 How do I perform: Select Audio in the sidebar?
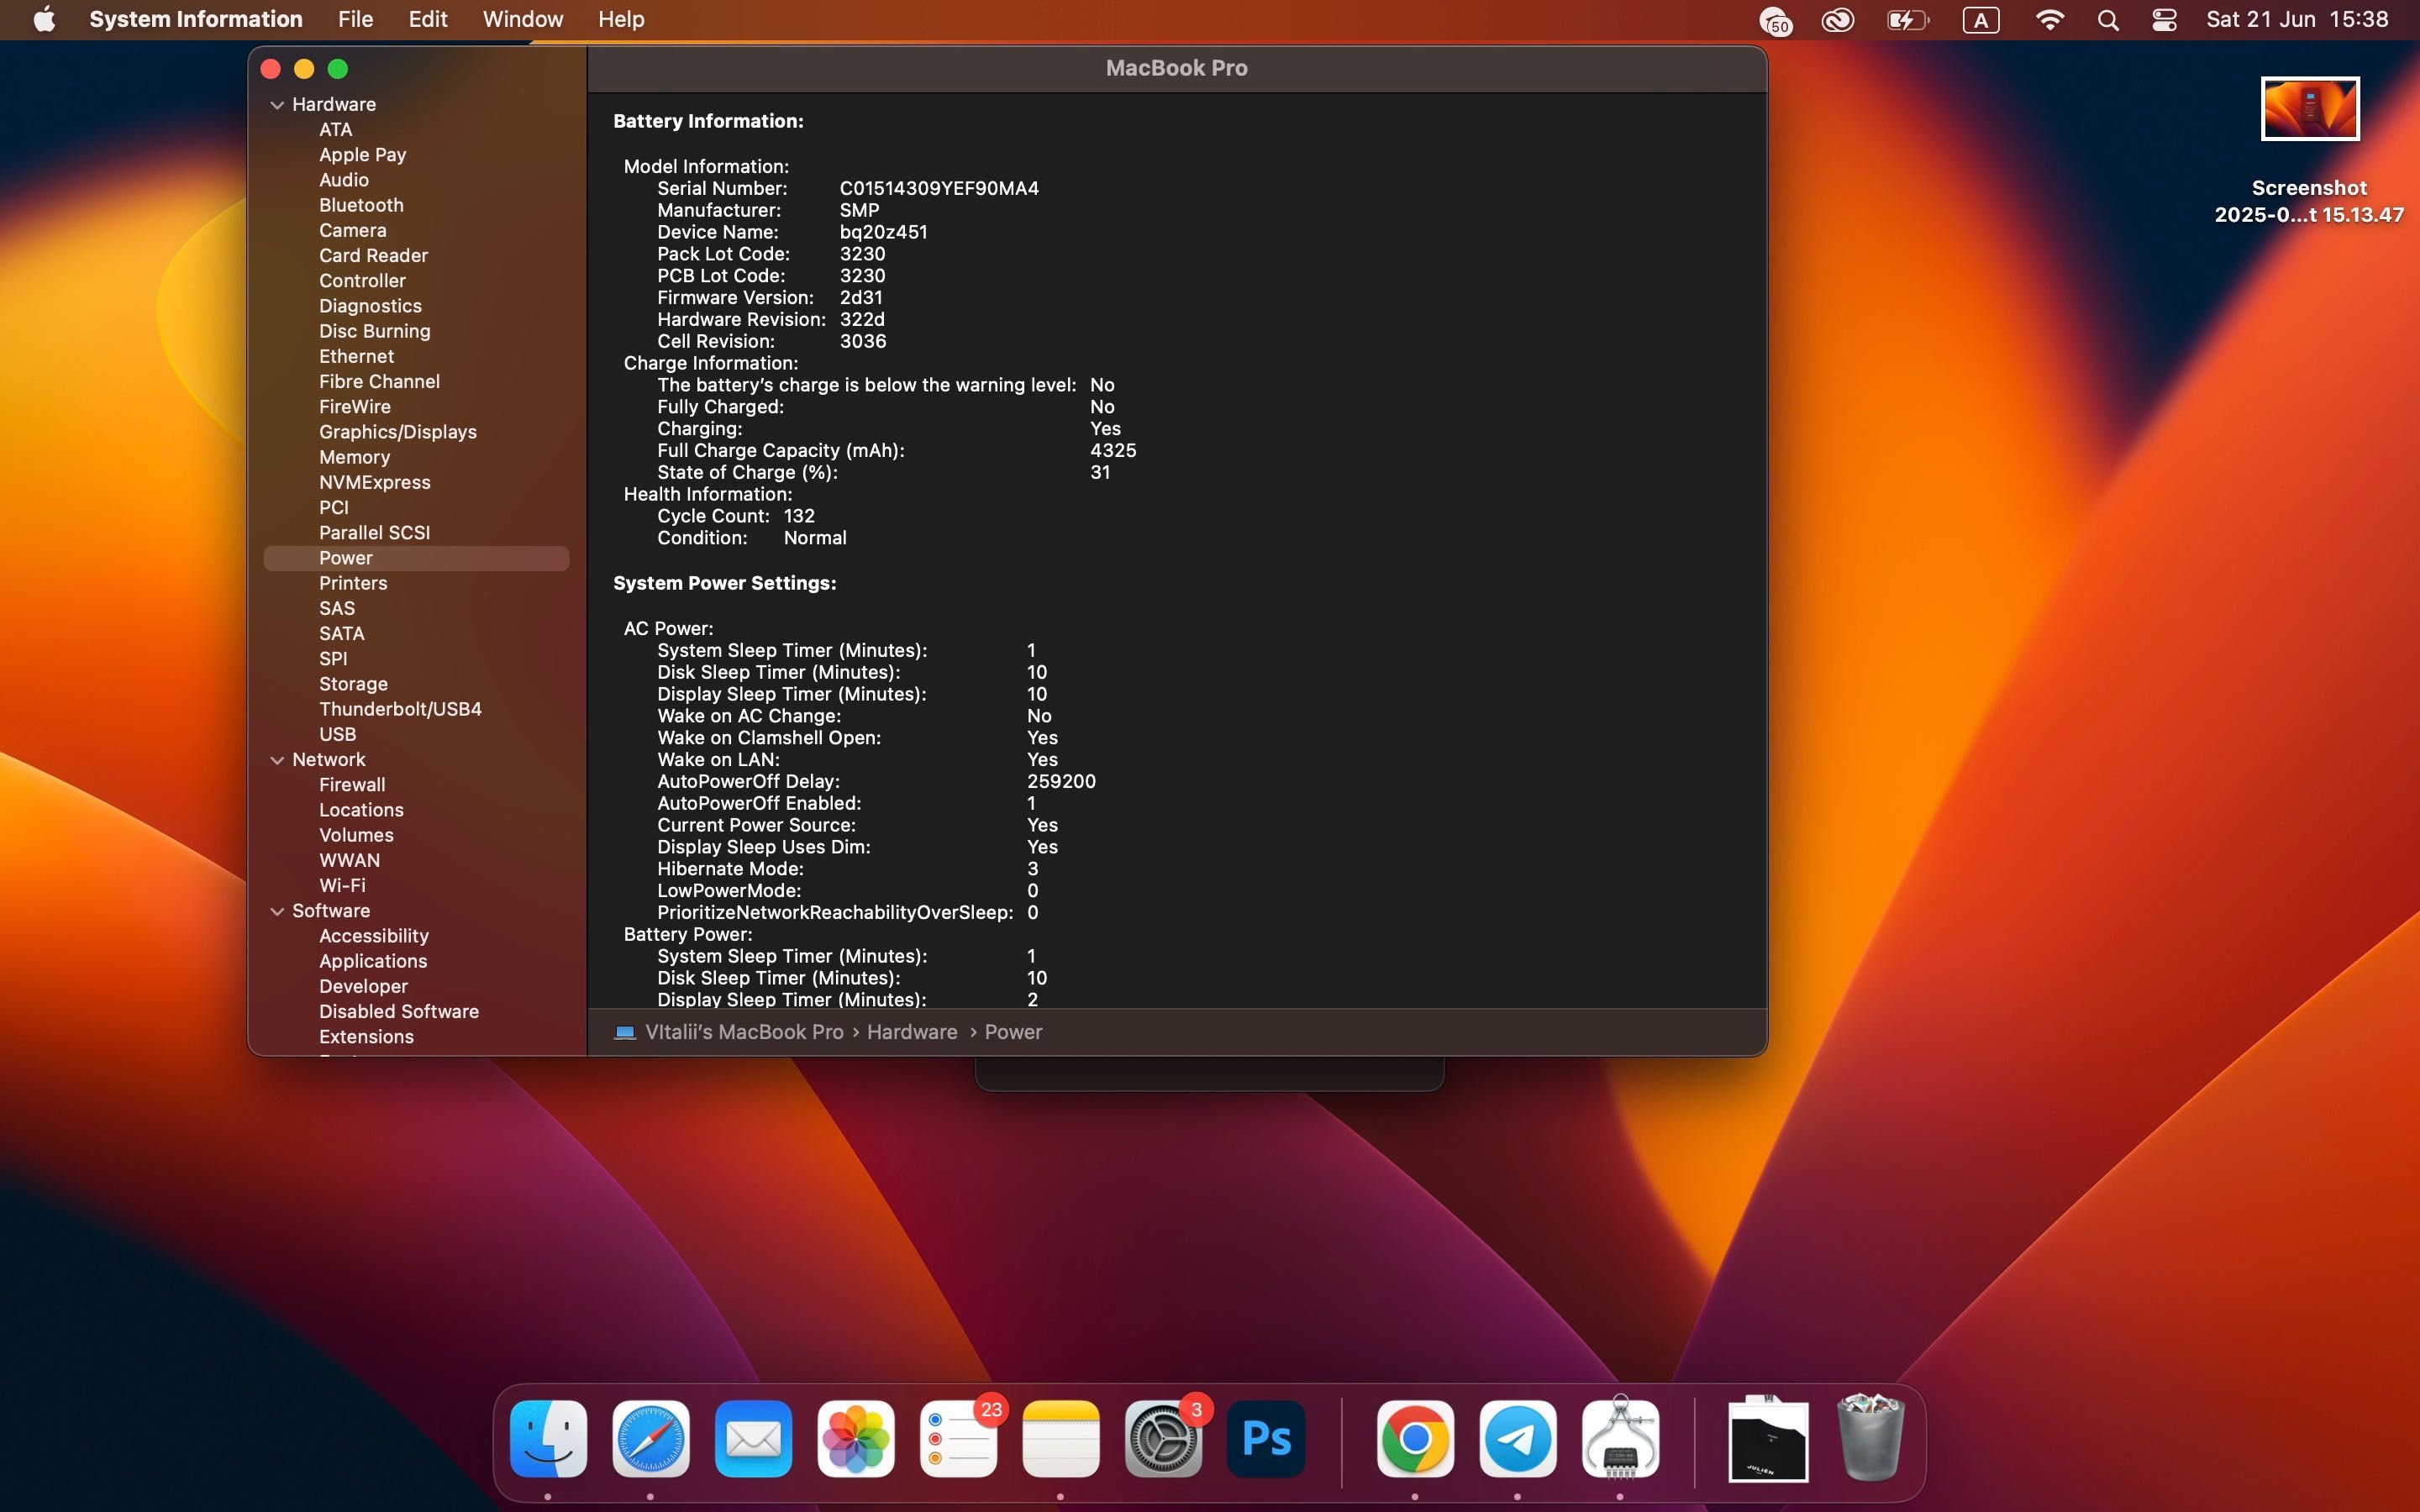pyautogui.click(x=344, y=180)
